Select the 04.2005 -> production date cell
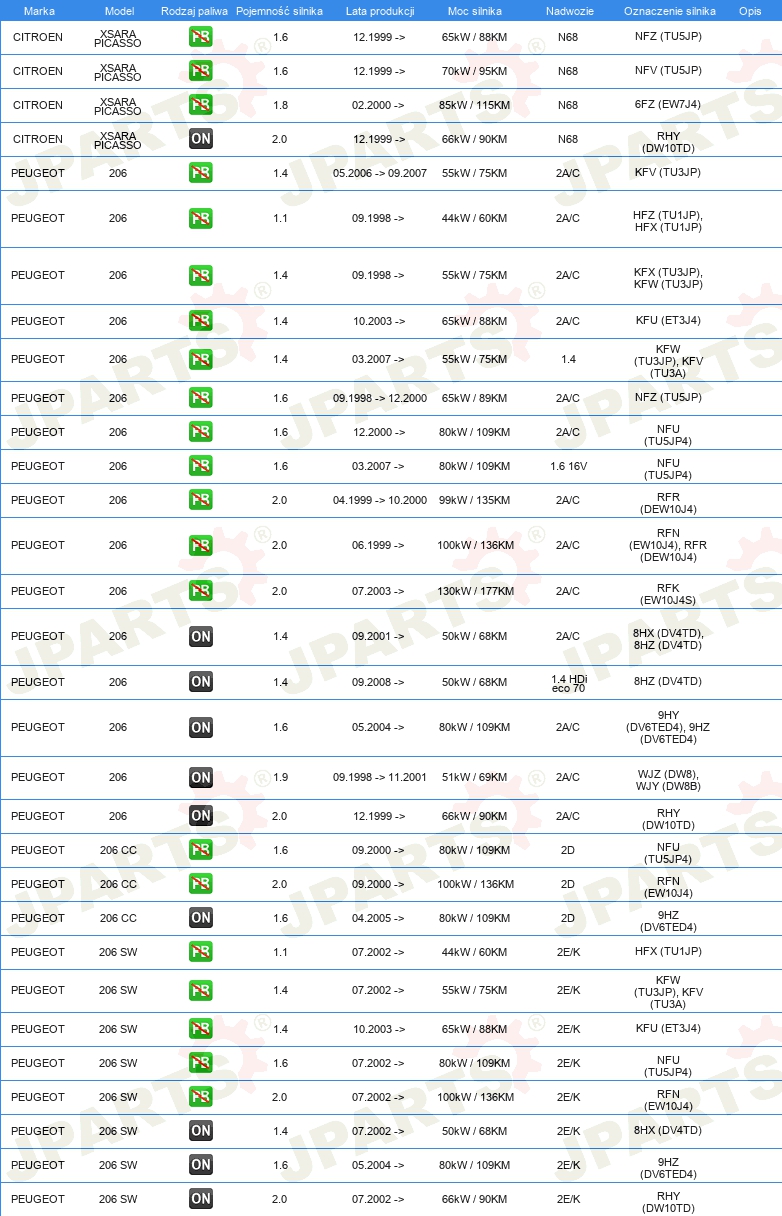The image size is (782, 1216). pos(379,918)
